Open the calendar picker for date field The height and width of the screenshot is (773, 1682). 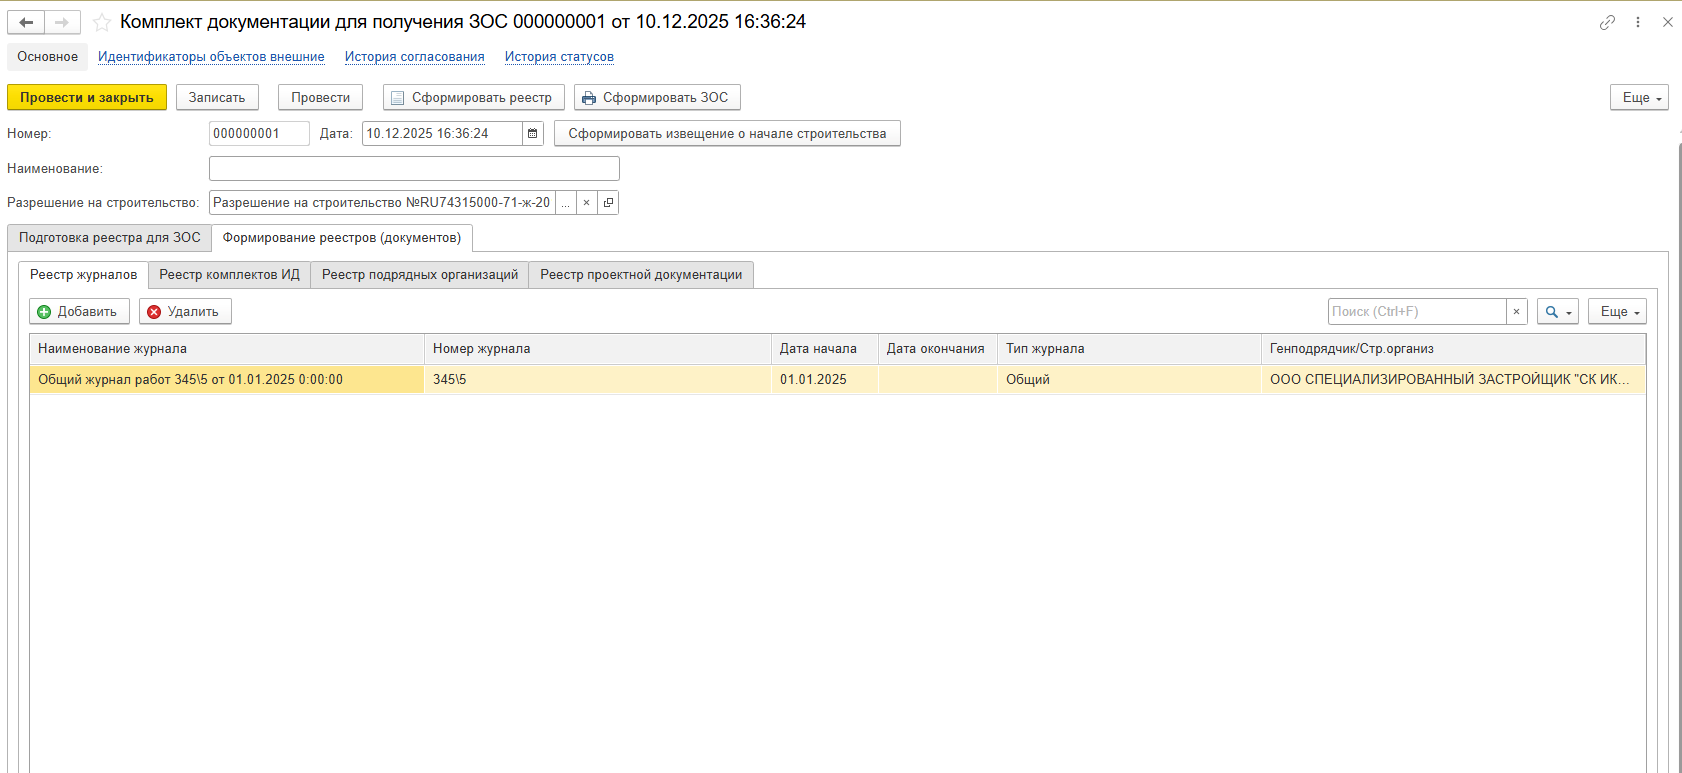[x=533, y=134]
